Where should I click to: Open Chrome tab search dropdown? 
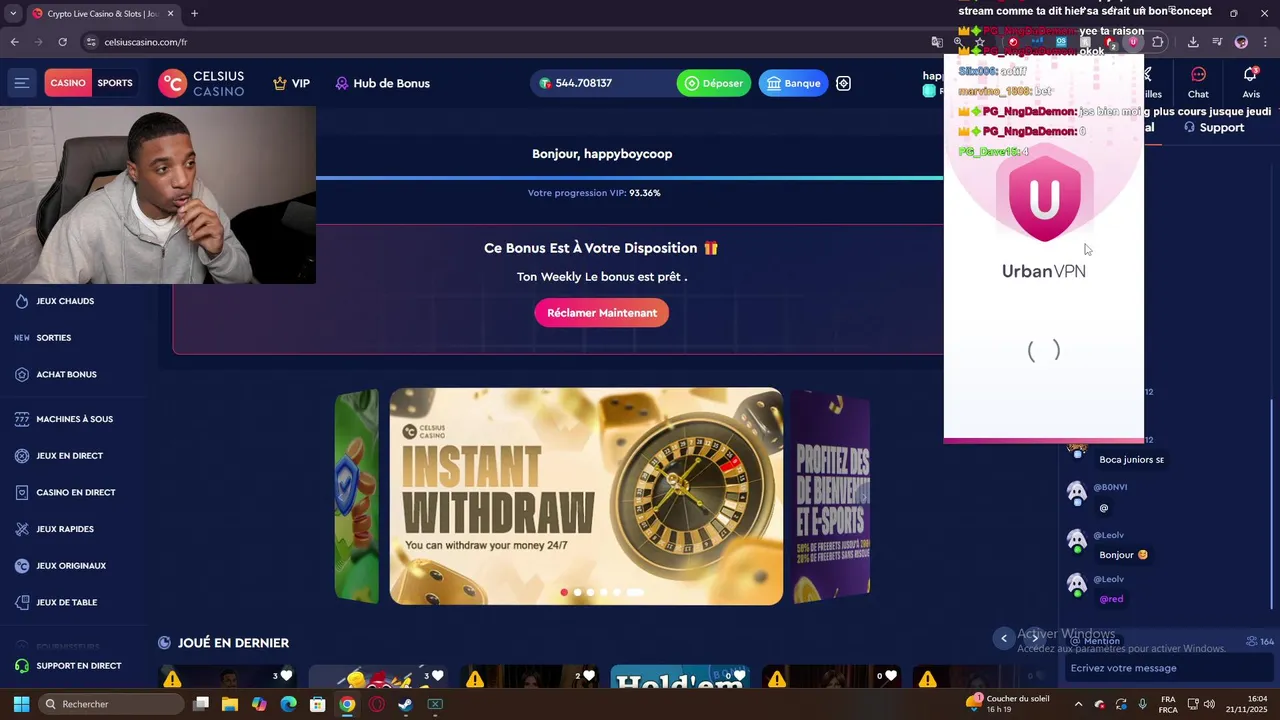tap(13, 13)
